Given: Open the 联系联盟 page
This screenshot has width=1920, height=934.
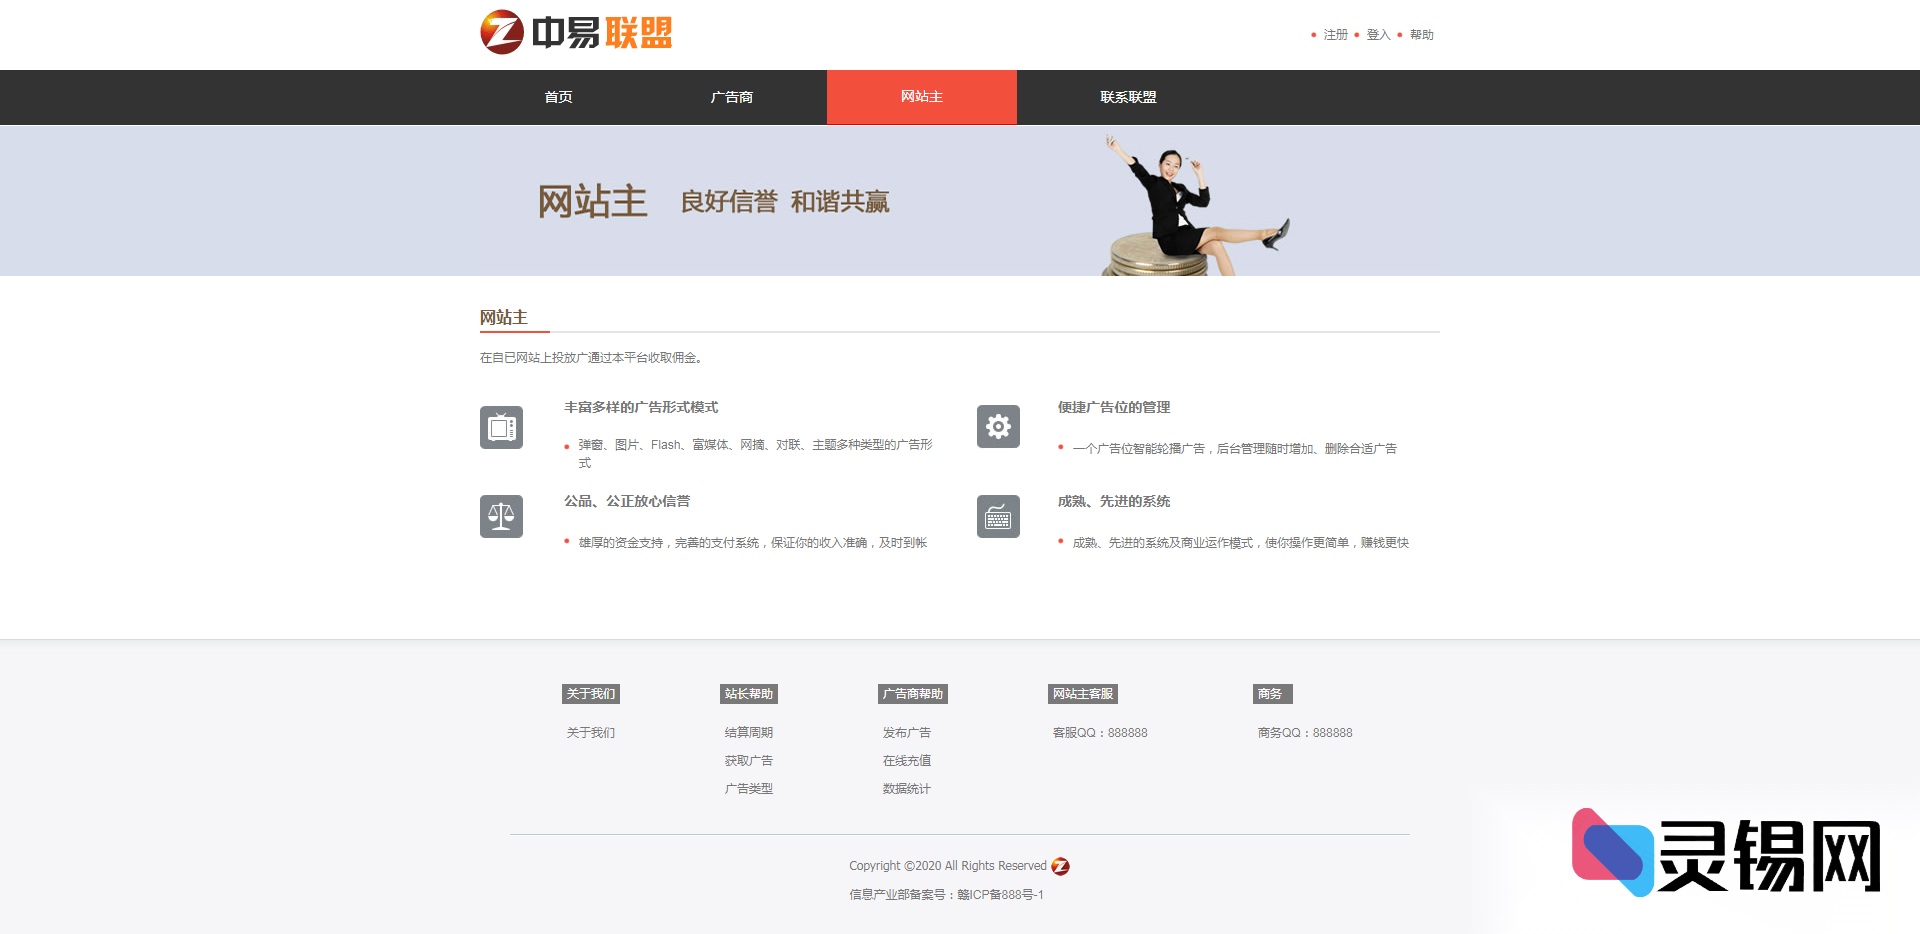Looking at the screenshot, I should pyautogui.click(x=1127, y=97).
